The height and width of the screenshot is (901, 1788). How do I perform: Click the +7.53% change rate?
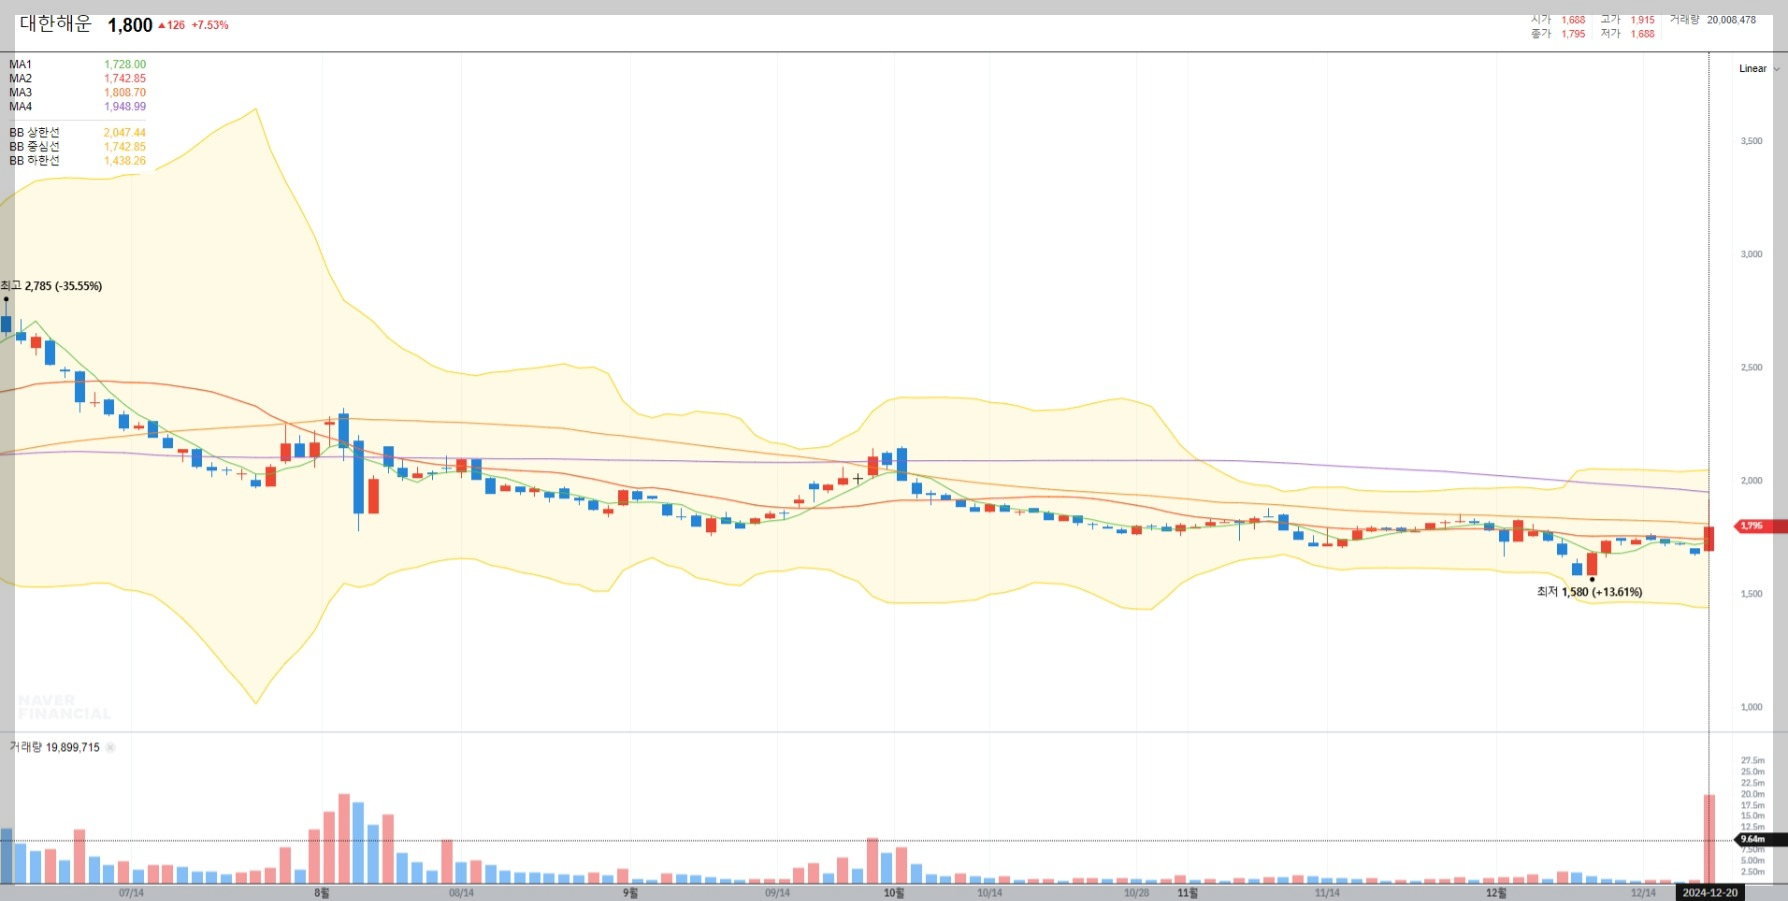(210, 25)
